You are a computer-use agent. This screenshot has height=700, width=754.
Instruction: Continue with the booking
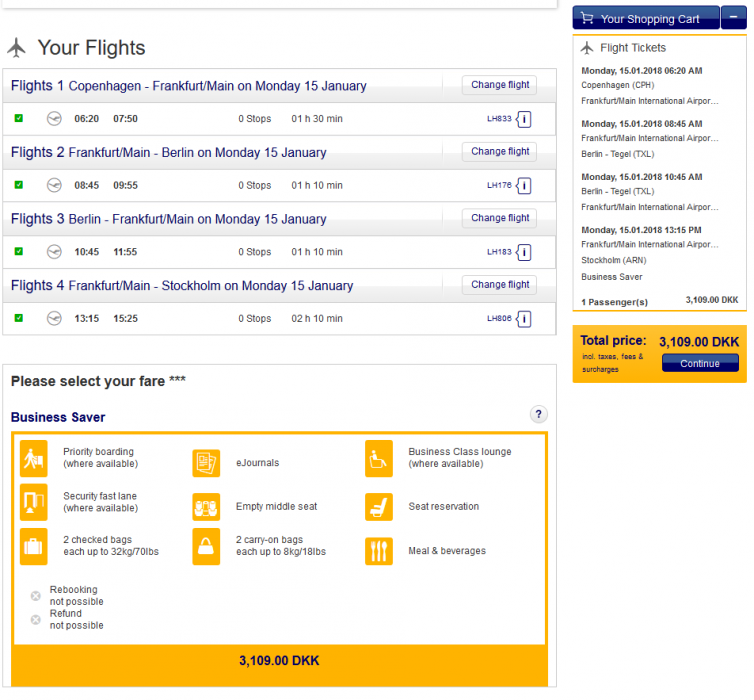(x=700, y=363)
